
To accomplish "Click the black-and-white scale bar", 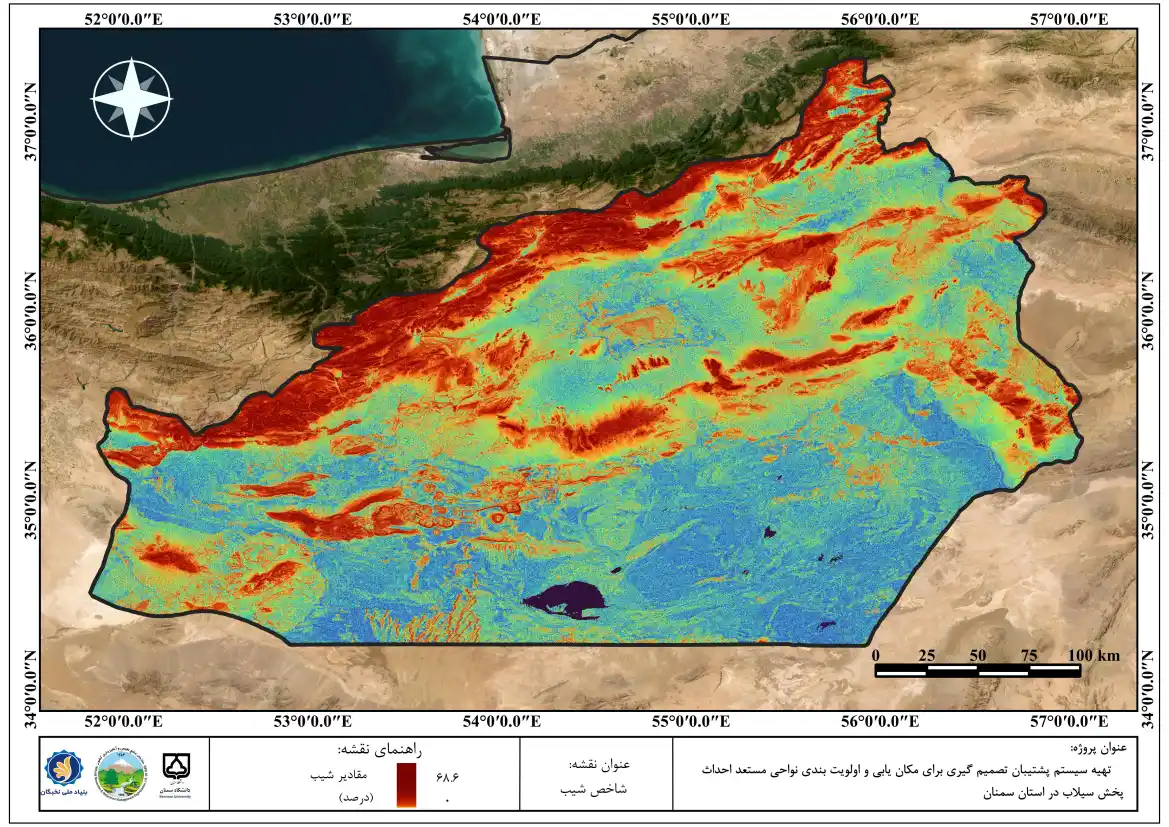I will click(x=977, y=671).
